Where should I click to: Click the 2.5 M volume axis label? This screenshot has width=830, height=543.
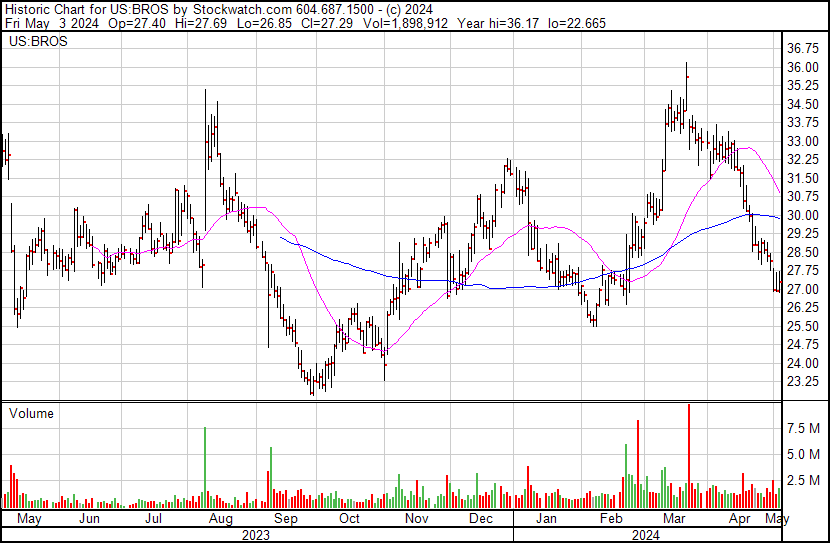coord(804,481)
